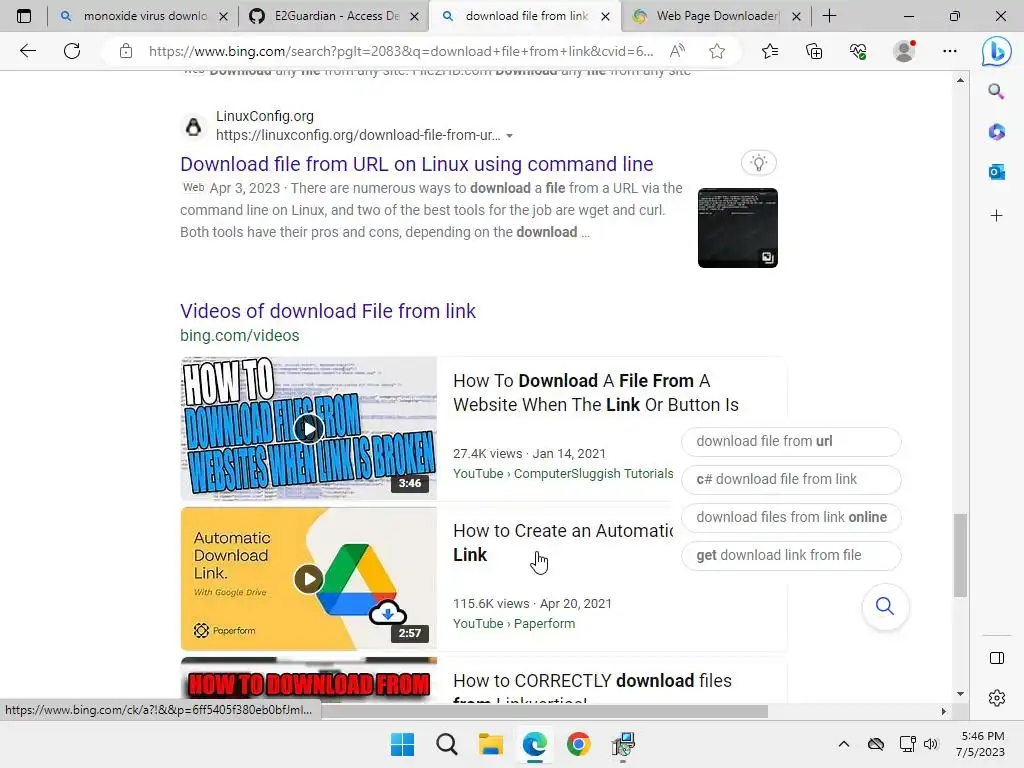This screenshot has height=768, width=1024.
Task: Open the Favorites list icon
Action: (x=770, y=51)
